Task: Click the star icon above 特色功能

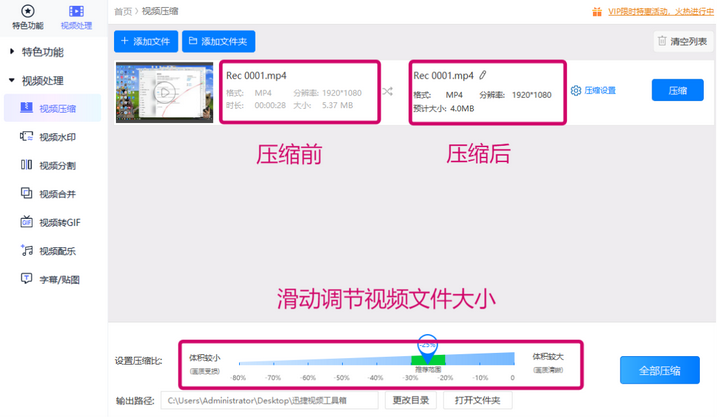Action: click(28, 11)
